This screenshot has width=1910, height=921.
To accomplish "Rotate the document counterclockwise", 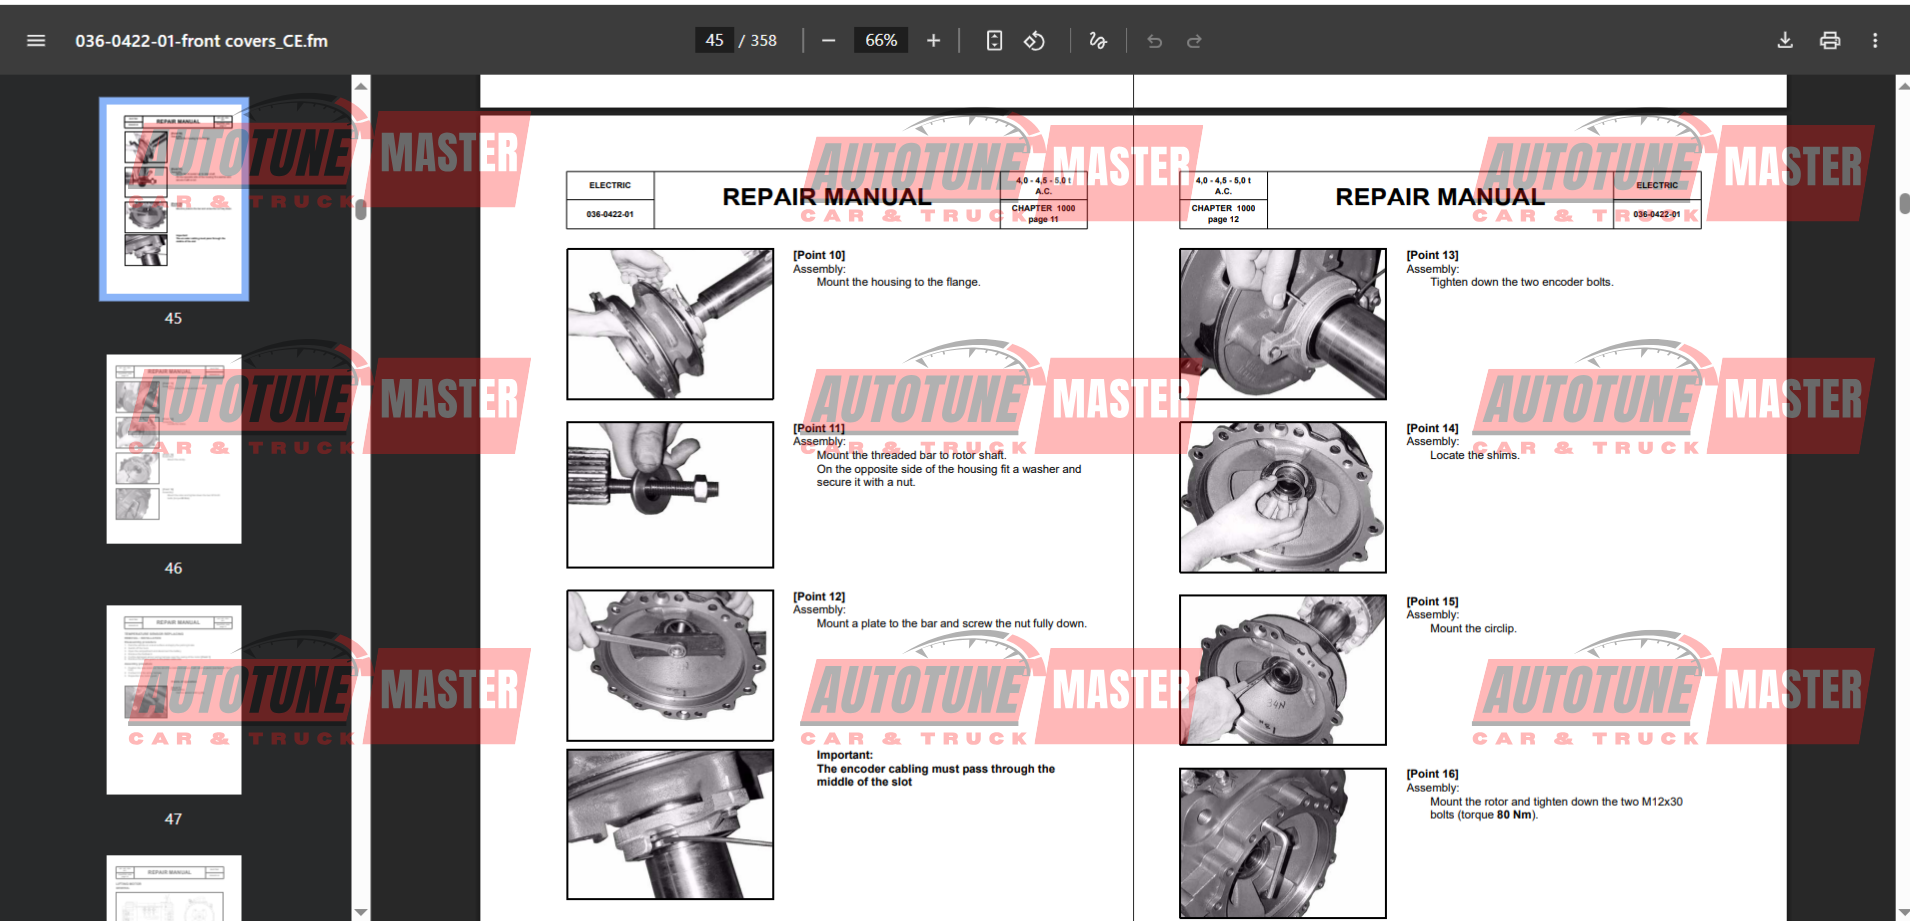I will pos(1035,41).
